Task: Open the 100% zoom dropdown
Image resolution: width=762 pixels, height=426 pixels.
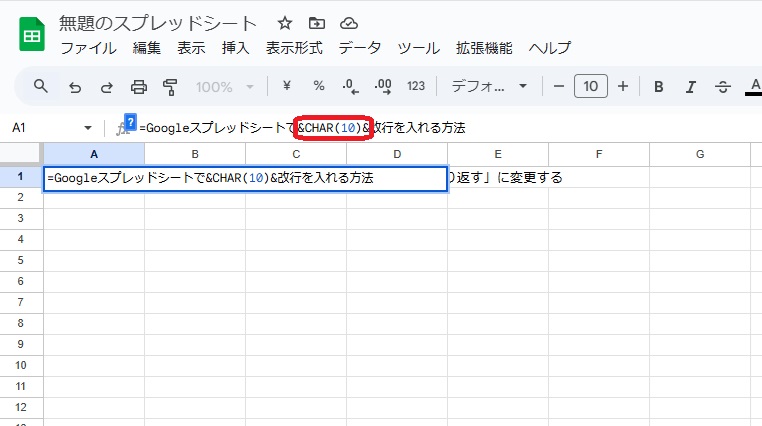Action: pos(225,87)
